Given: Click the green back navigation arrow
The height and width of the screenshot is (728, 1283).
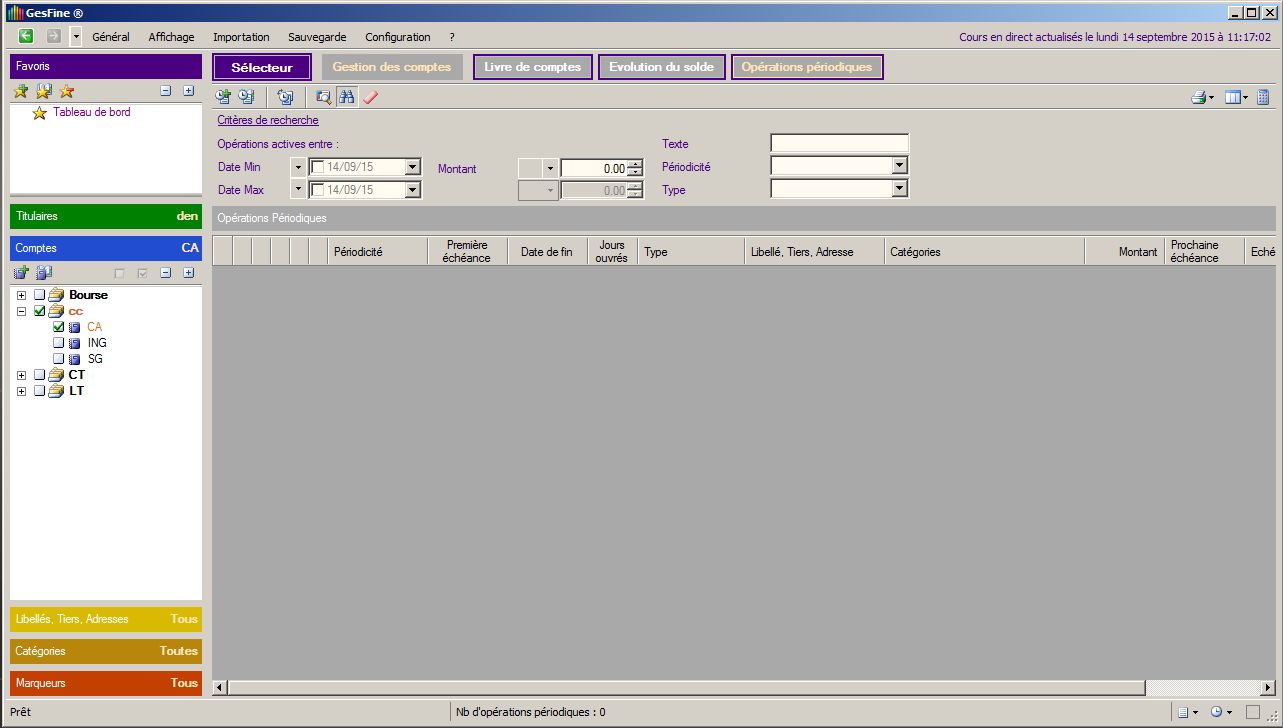Looking at the screenshot, I should point(26,36).
